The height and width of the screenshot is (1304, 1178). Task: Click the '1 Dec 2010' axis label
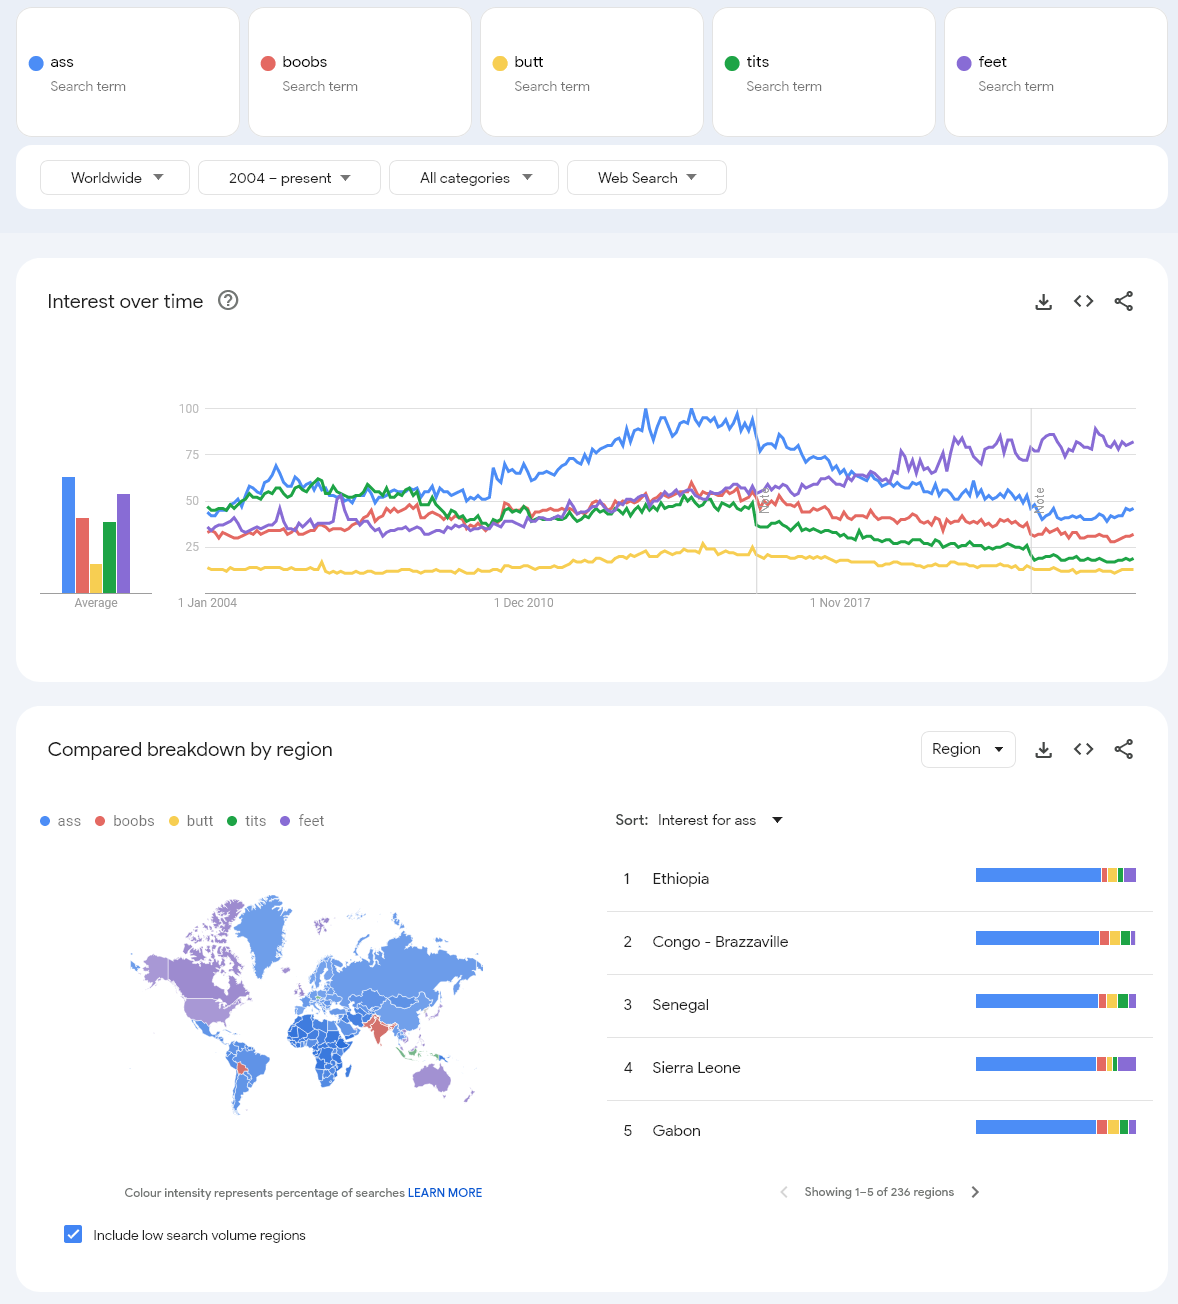524,603
